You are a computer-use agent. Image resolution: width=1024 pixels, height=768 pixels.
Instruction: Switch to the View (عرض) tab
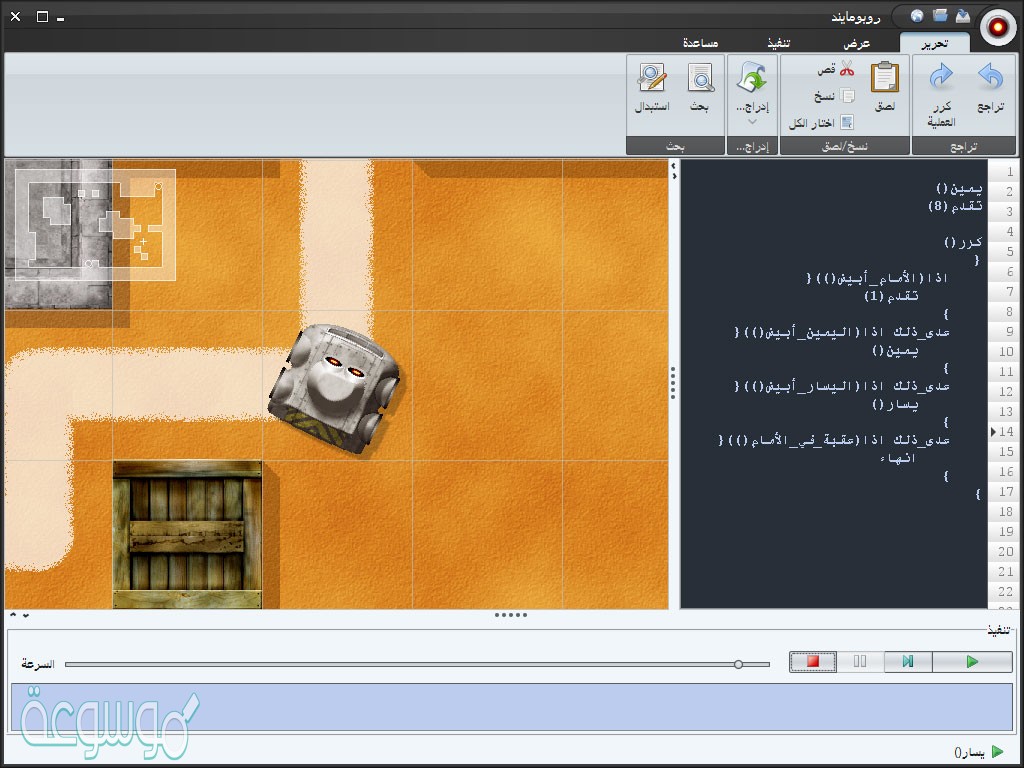point(856,43)
